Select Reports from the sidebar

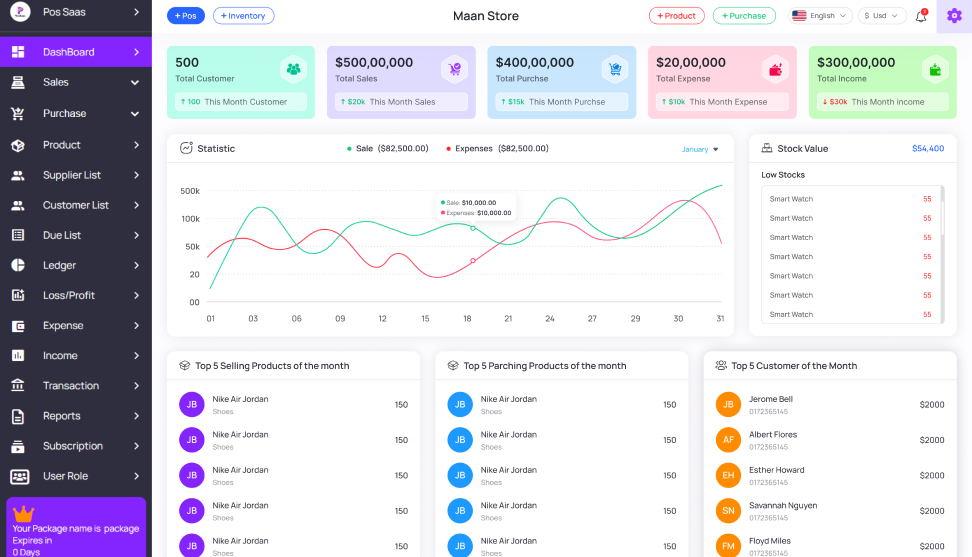tap(75, 416)
